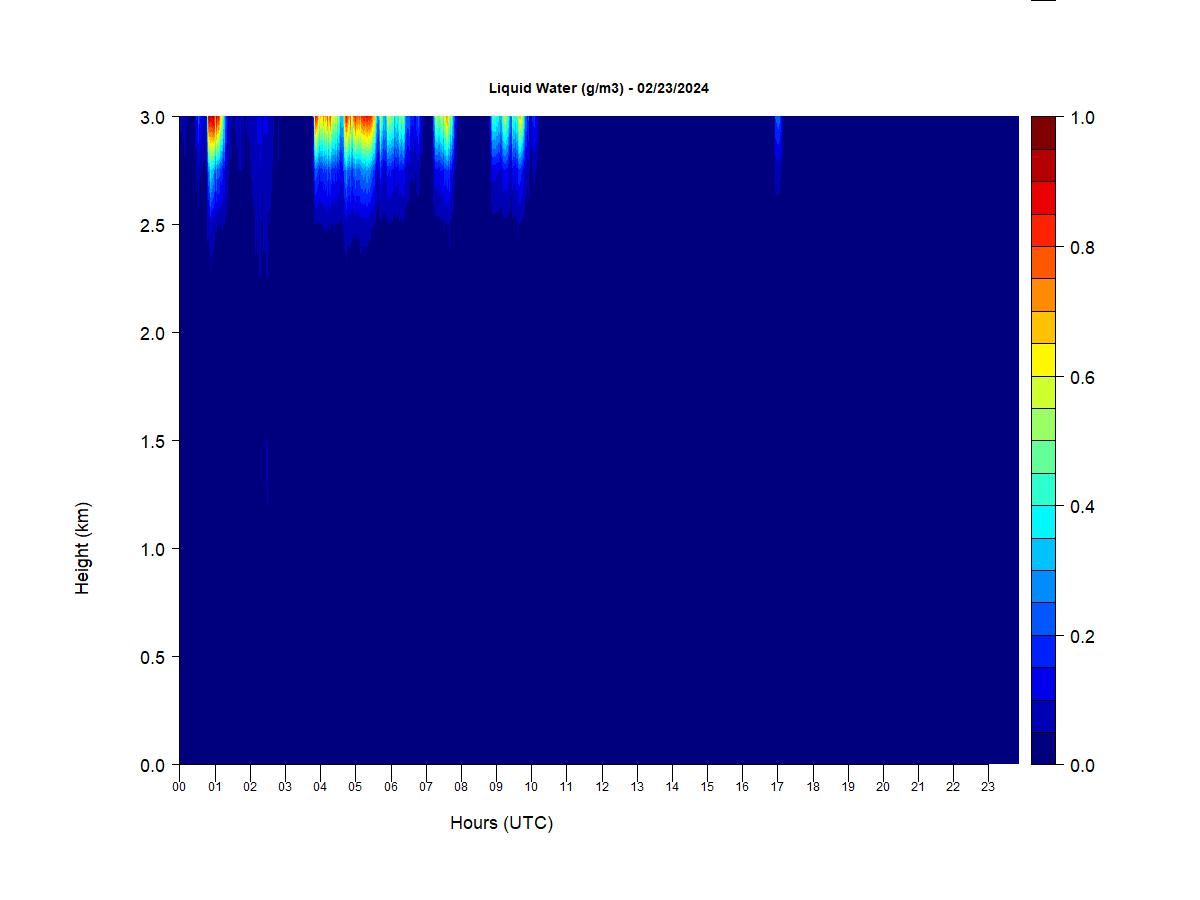Screen dimensions: 1200x900
Task: Click the '3.0' height tick label
Action: (x=153, y=117)
